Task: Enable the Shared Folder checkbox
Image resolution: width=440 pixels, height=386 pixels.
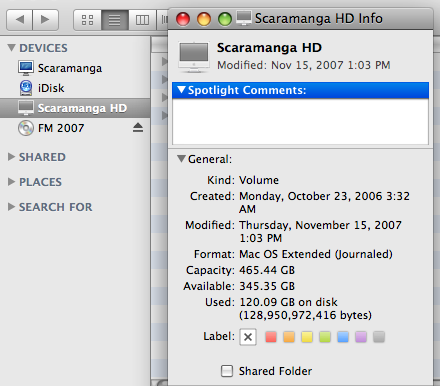Action: click(227, 371)
